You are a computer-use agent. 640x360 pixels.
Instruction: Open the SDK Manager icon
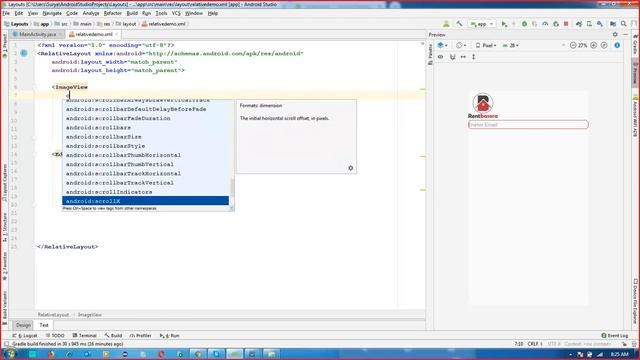(600, 24)
